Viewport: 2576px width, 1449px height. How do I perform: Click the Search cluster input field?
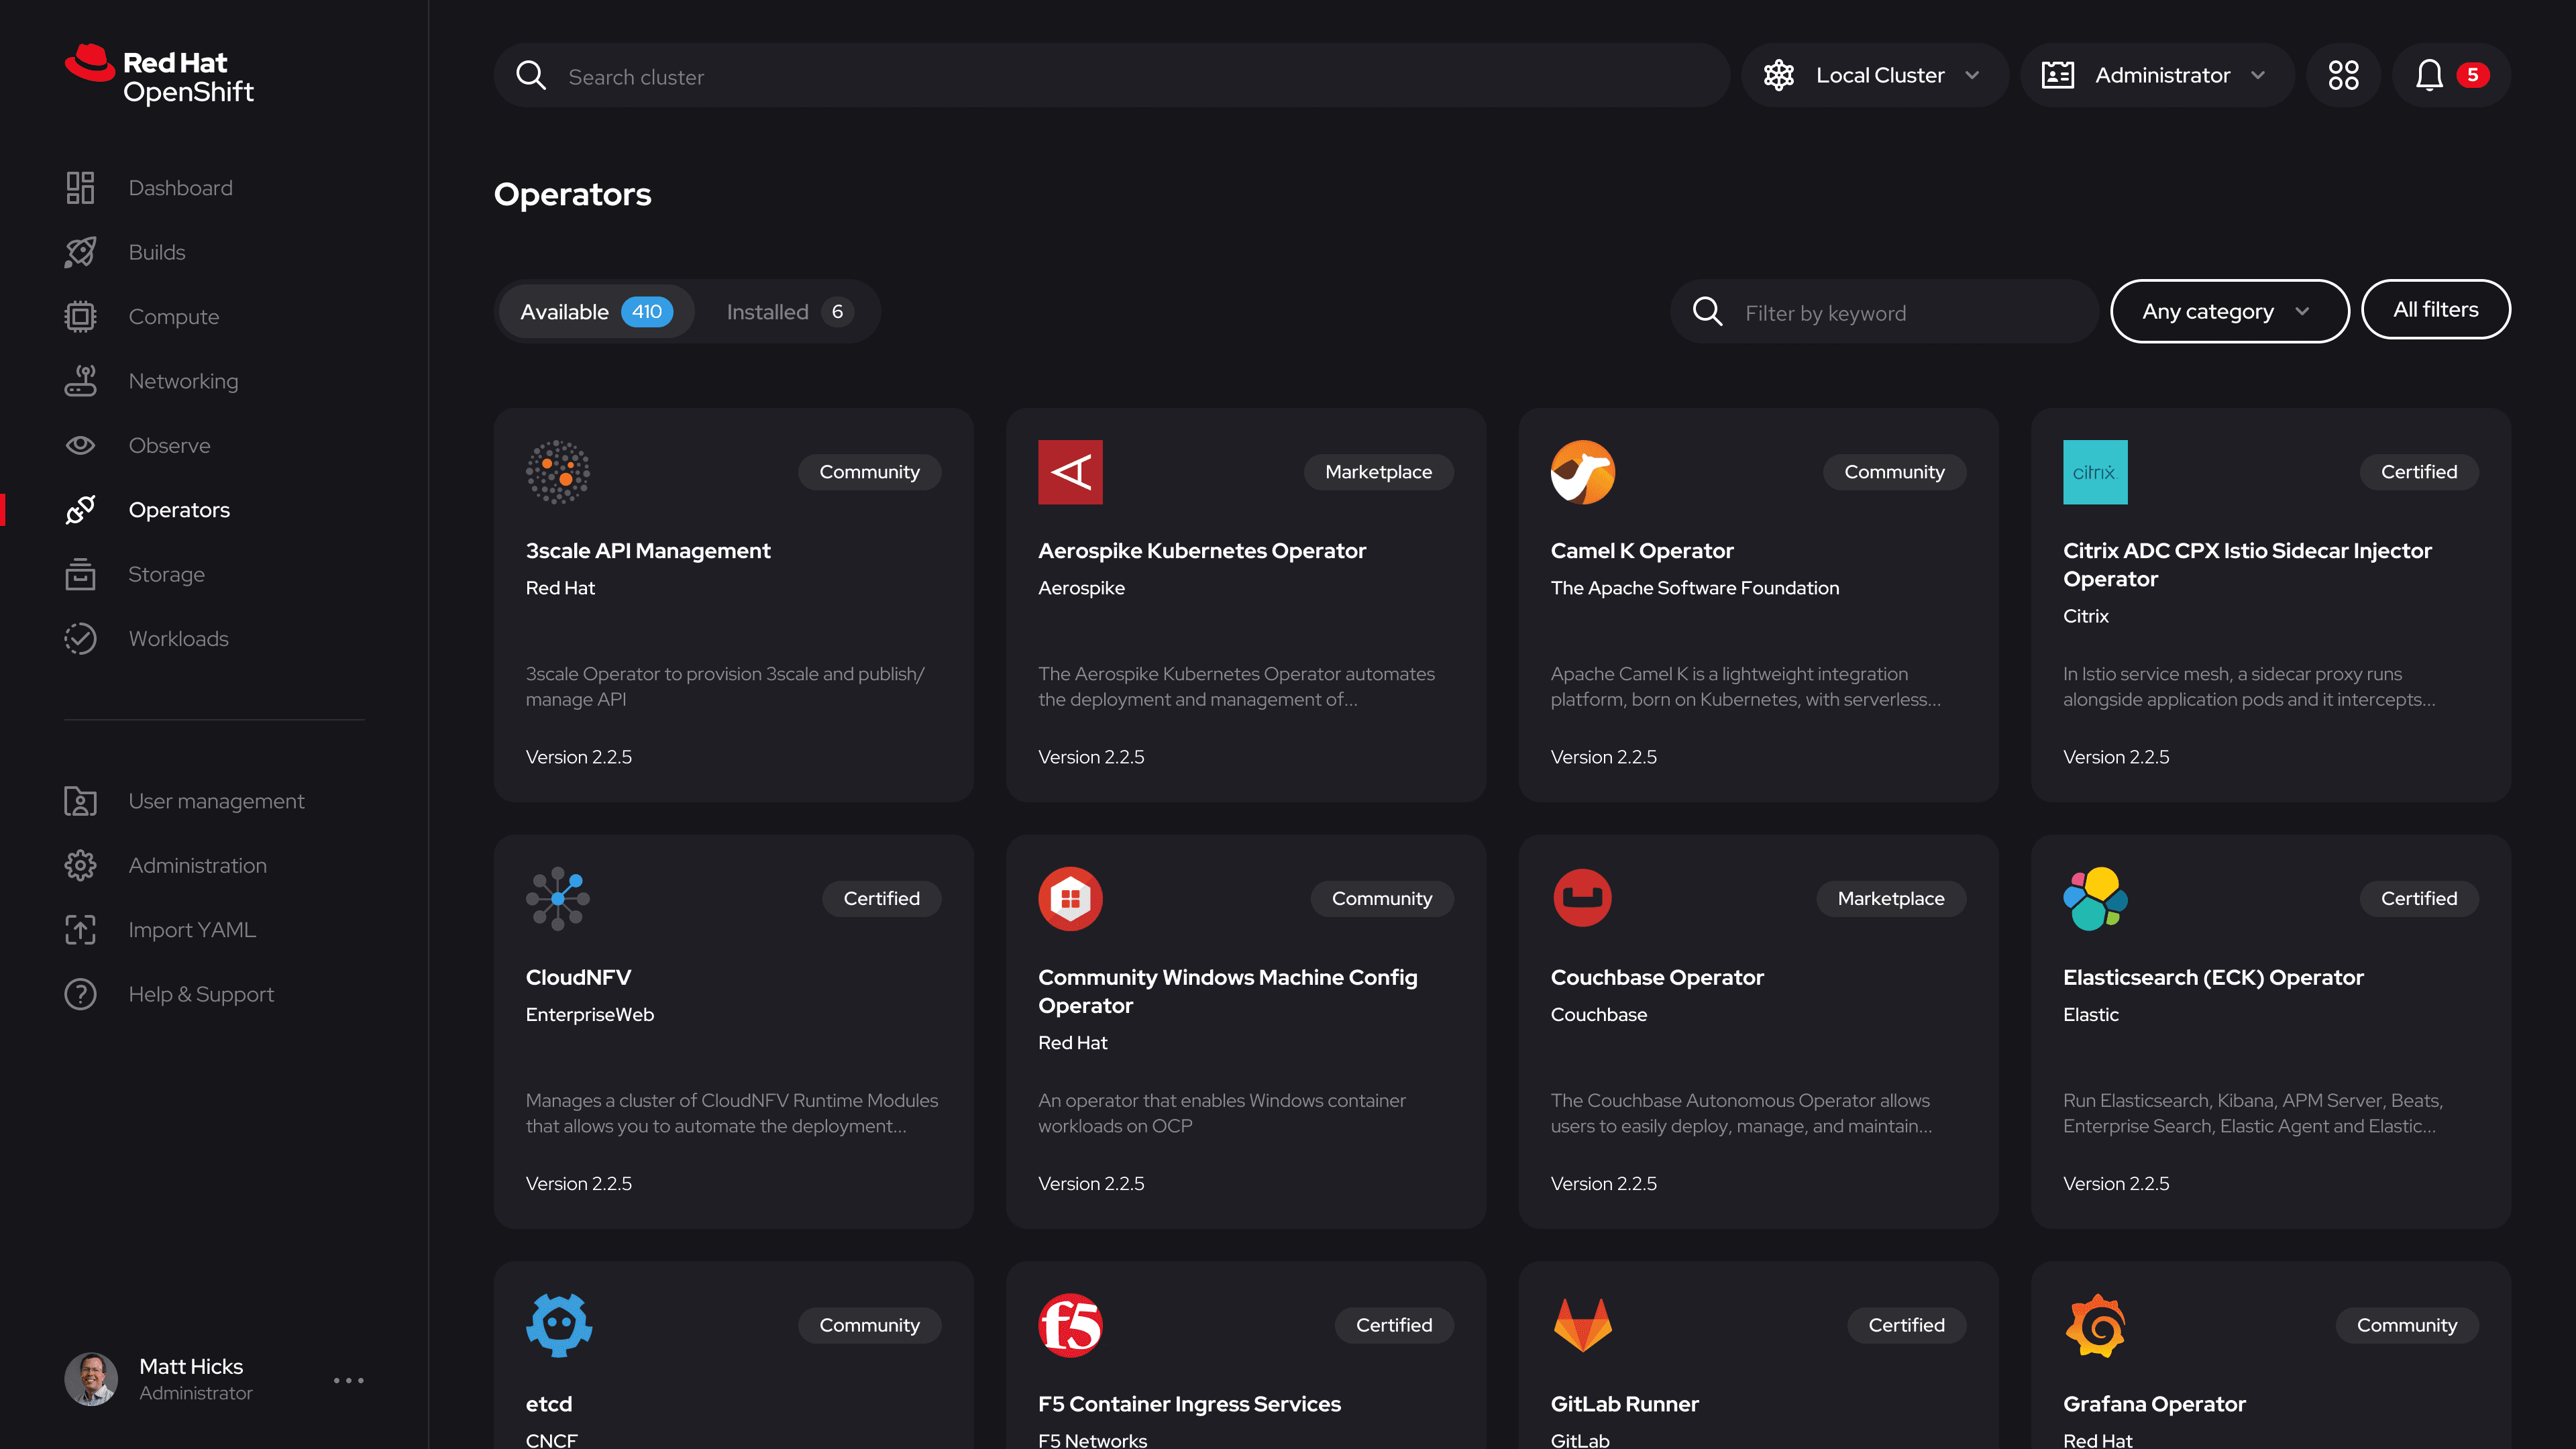pos(1111,75)
